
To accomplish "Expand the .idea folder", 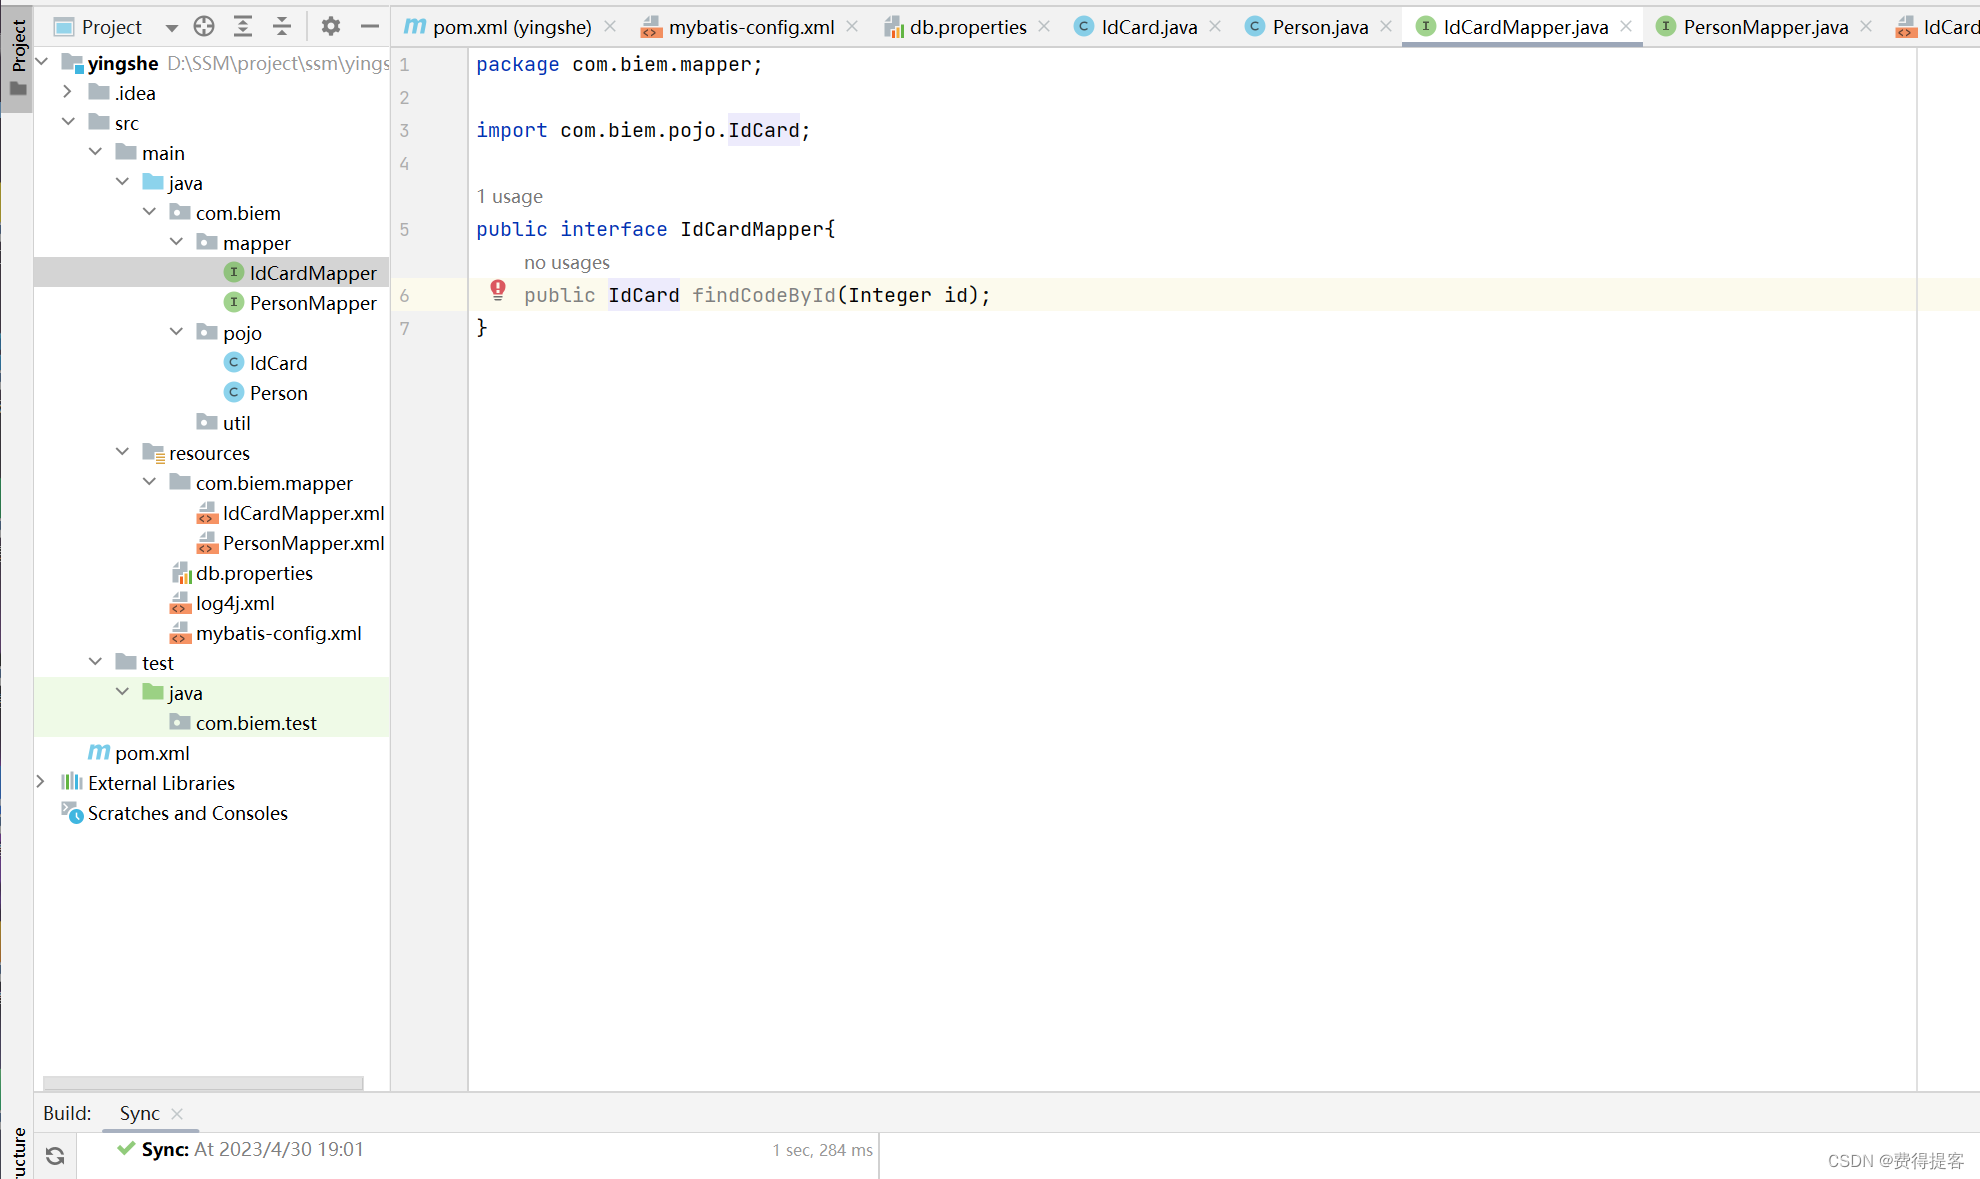I will pyautogui.click(x=67, y=92).
